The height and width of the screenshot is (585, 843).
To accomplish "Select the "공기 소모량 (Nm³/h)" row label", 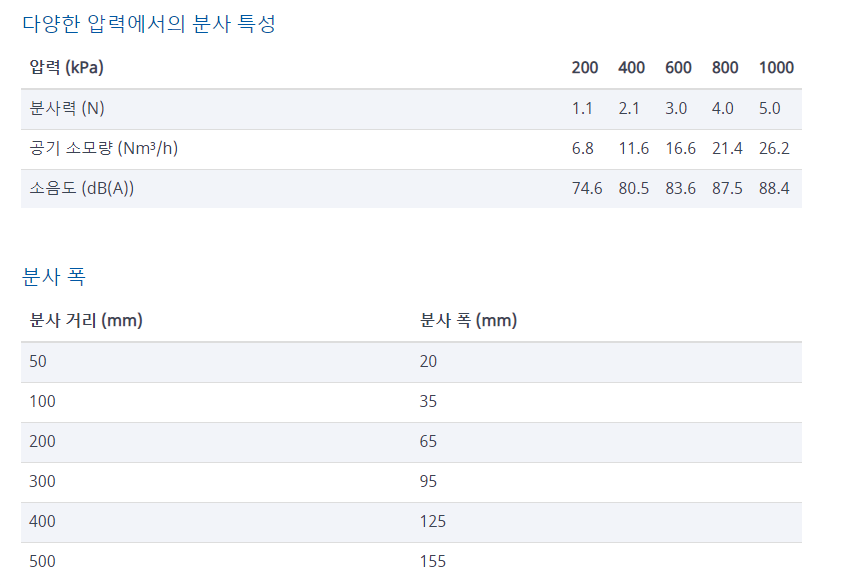I will (x=104, y=149).
